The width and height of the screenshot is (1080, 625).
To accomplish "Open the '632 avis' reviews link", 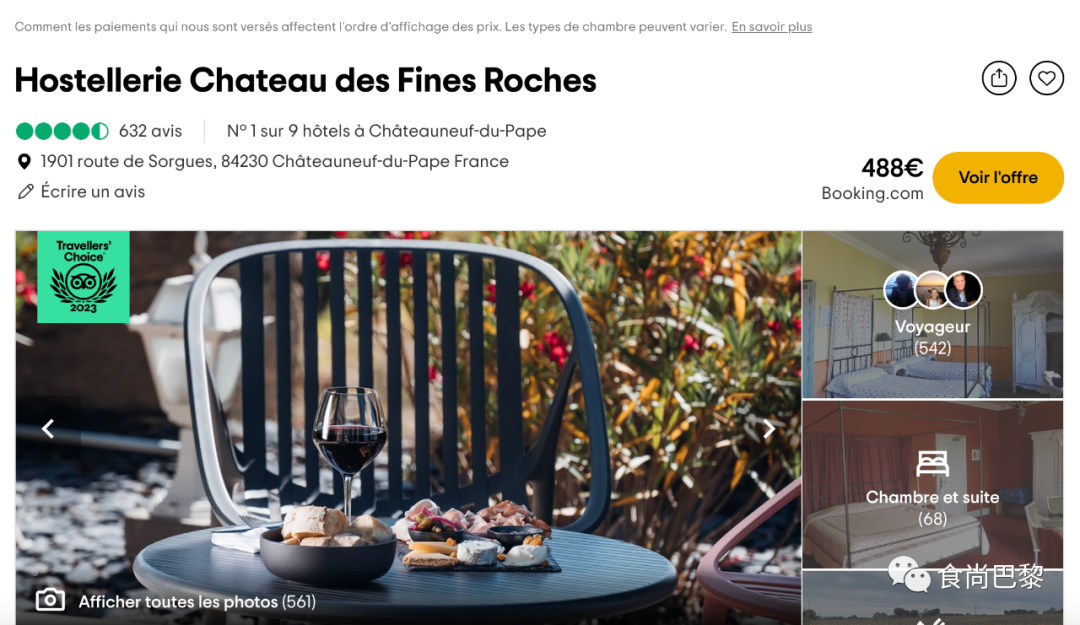I will [150, 131].
